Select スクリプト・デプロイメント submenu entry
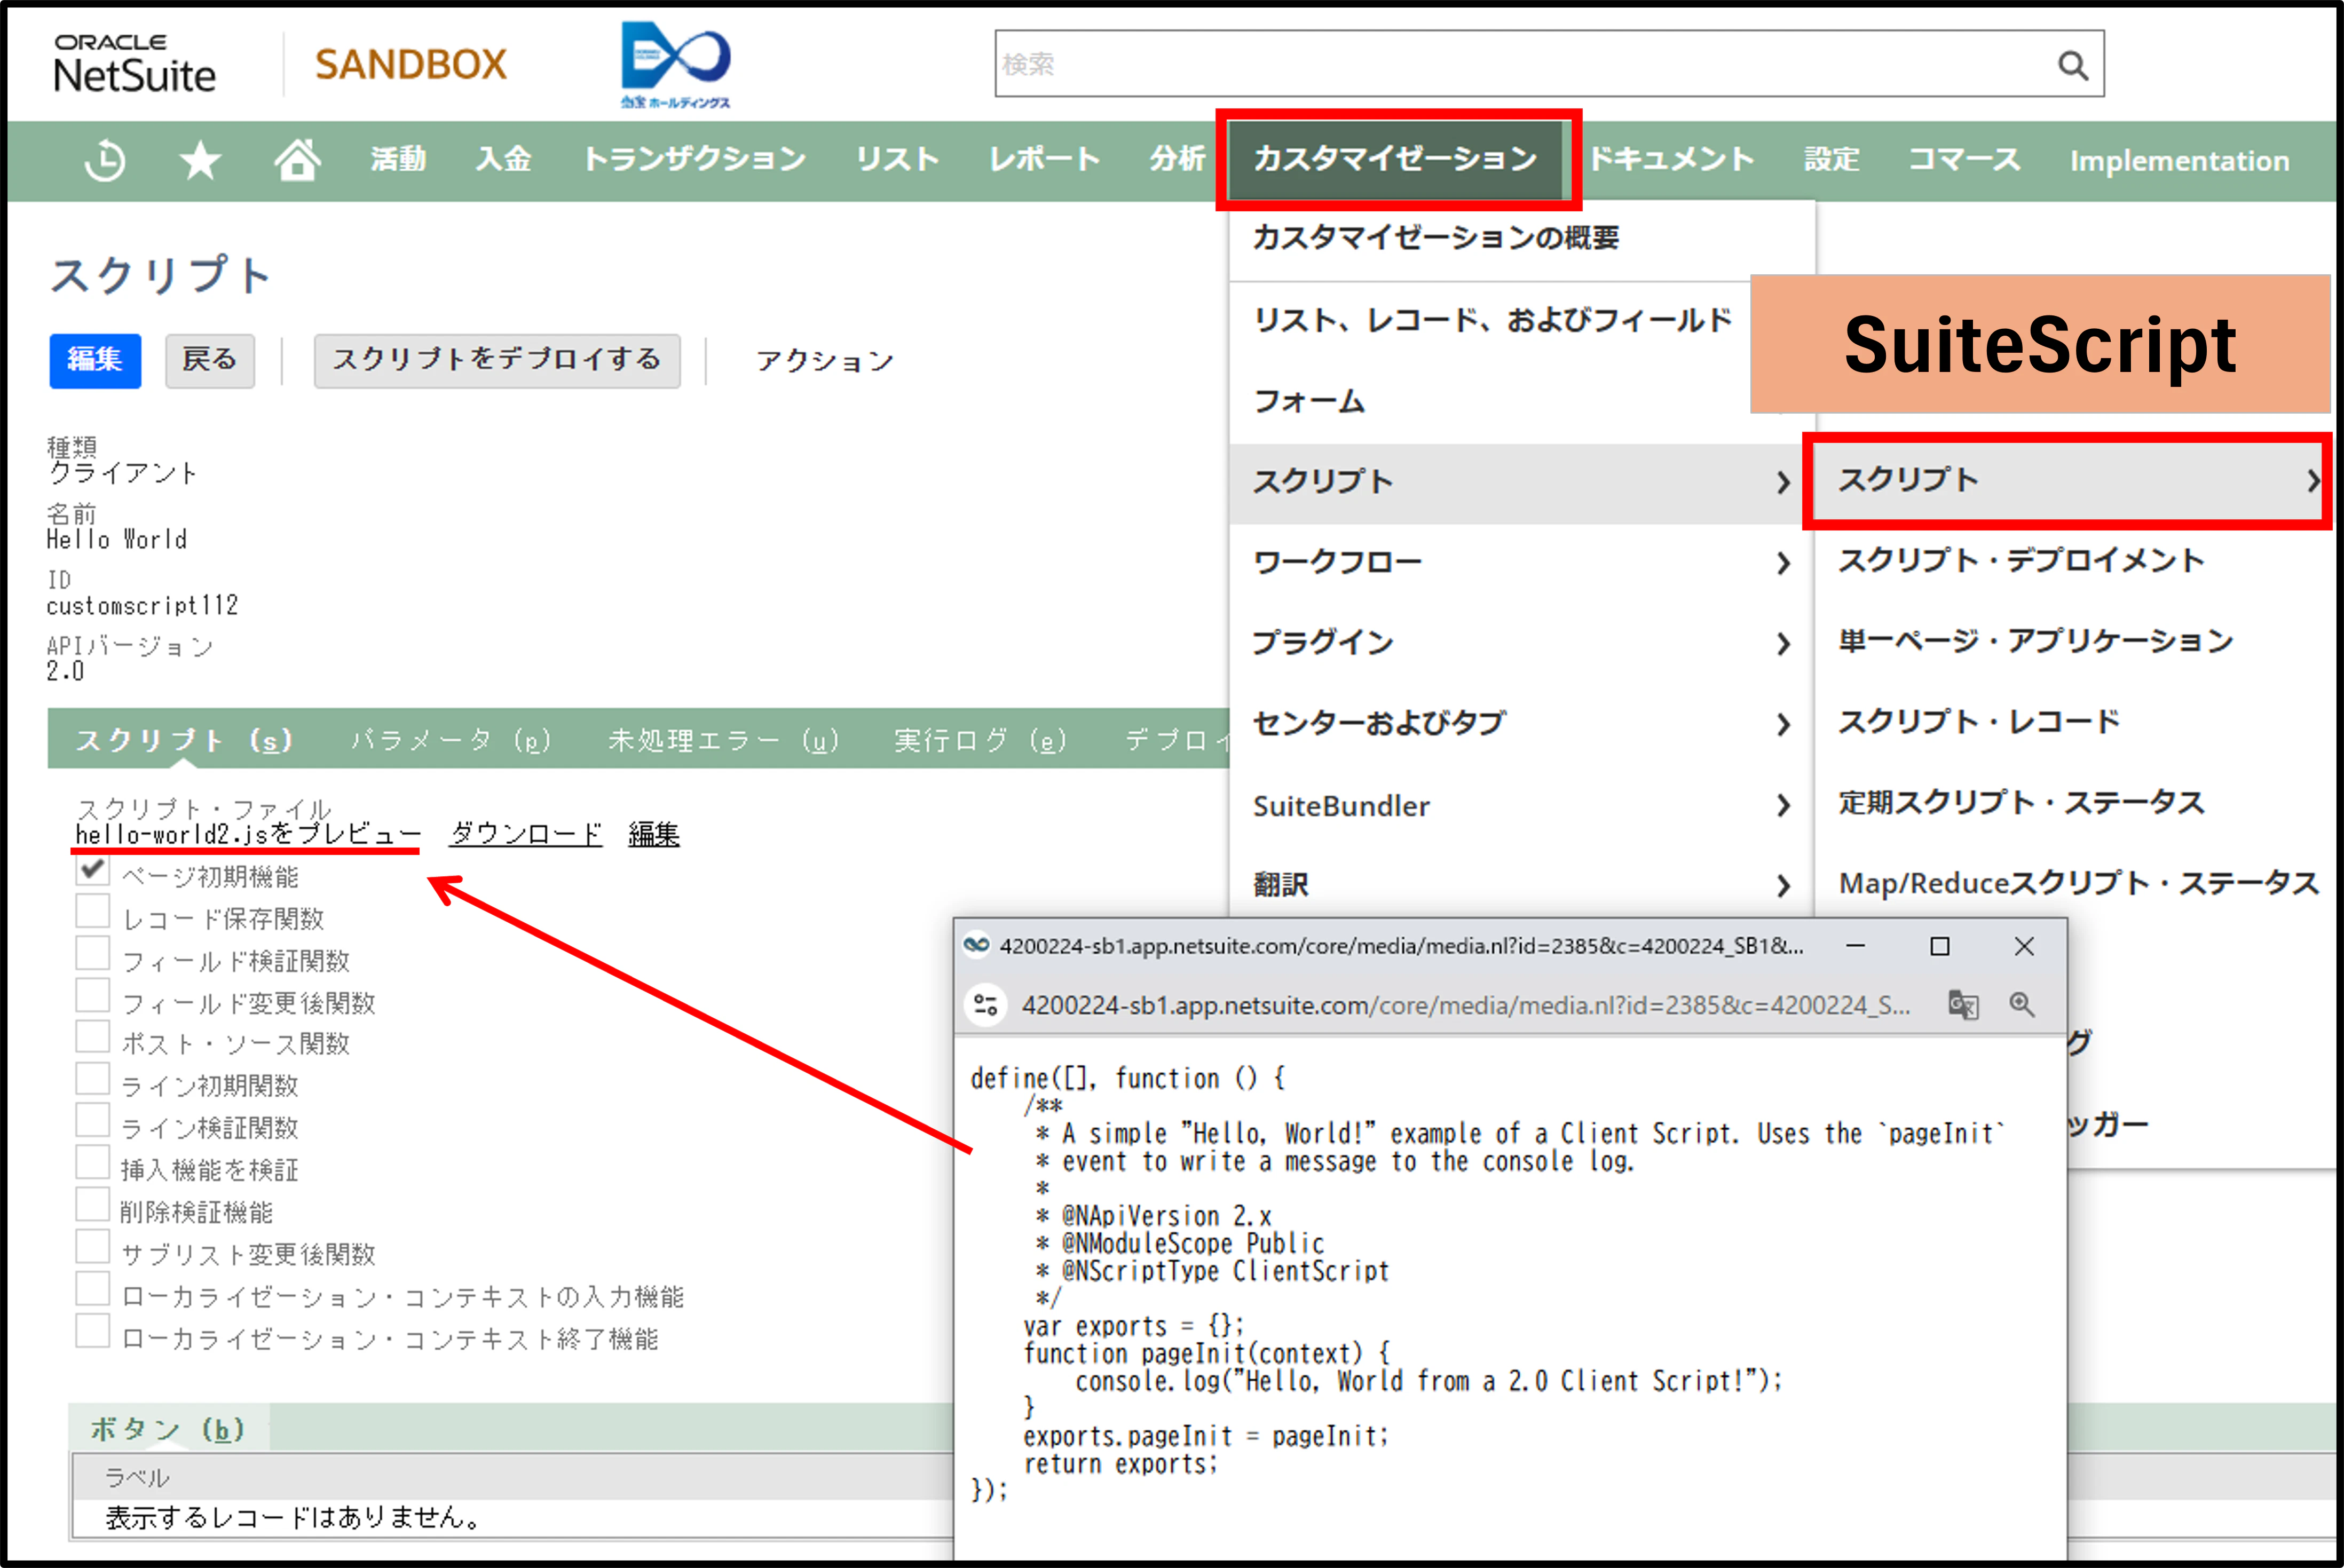Screen dimensions: 2344x1568 tap(2021, 560)
